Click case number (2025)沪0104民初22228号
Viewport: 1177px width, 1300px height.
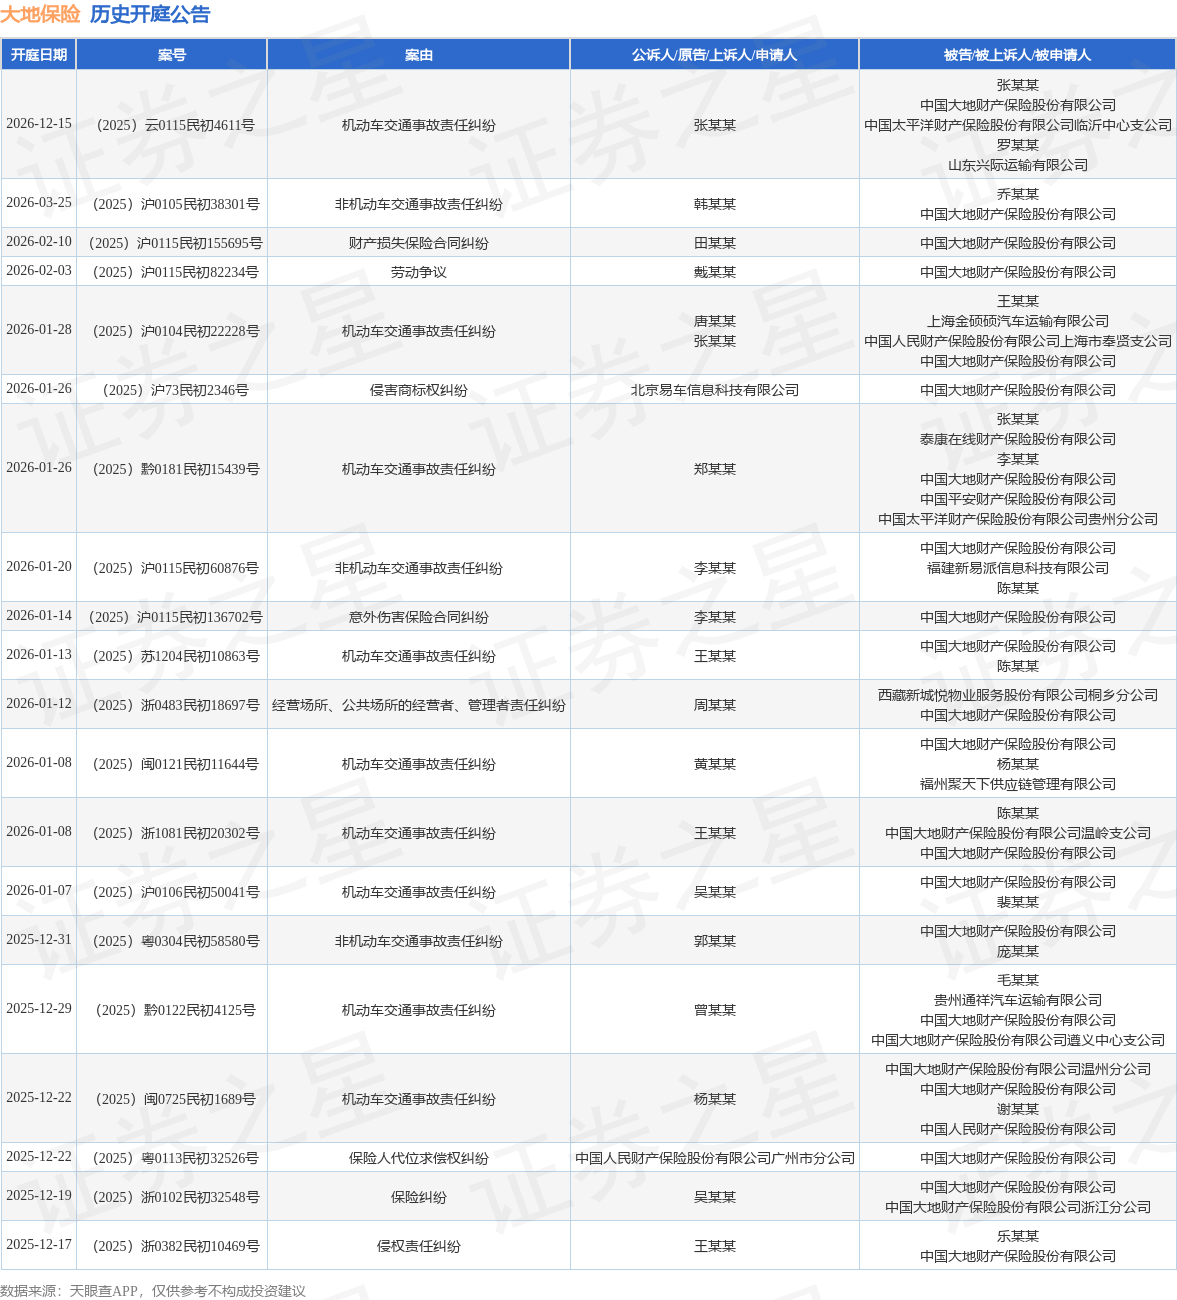(172, 331)
